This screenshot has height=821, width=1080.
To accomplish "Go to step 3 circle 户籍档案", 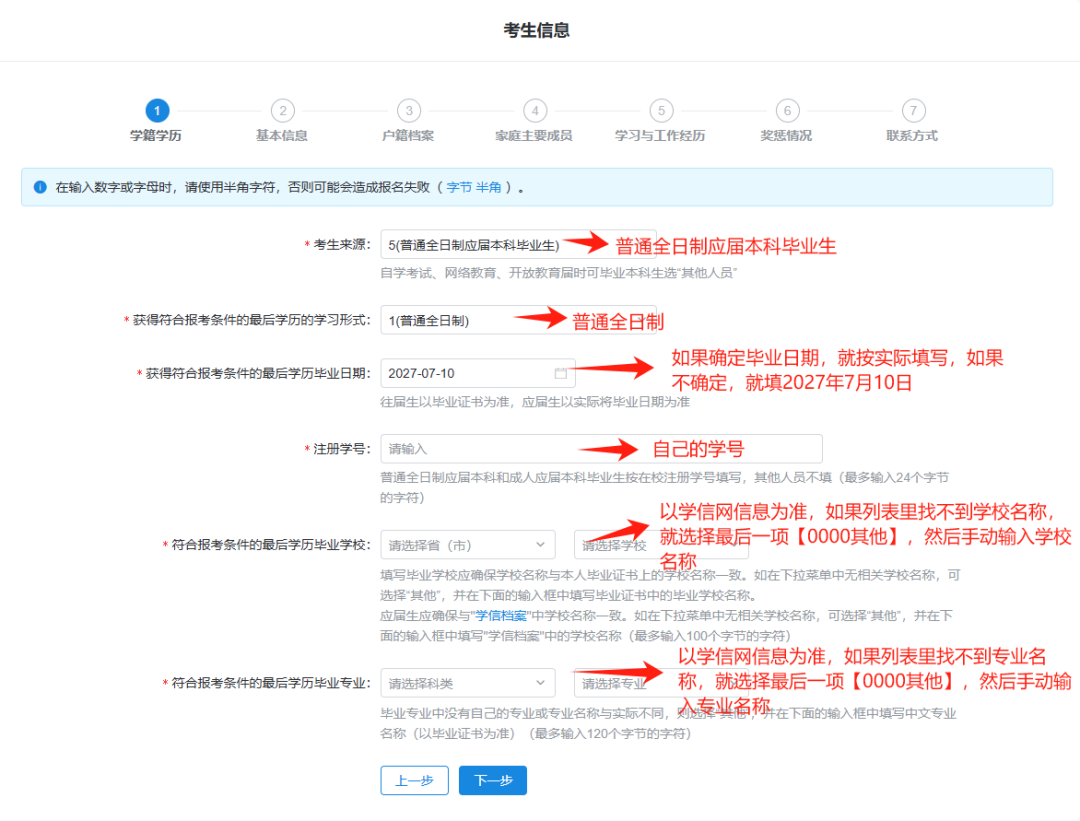I will 409,110.
